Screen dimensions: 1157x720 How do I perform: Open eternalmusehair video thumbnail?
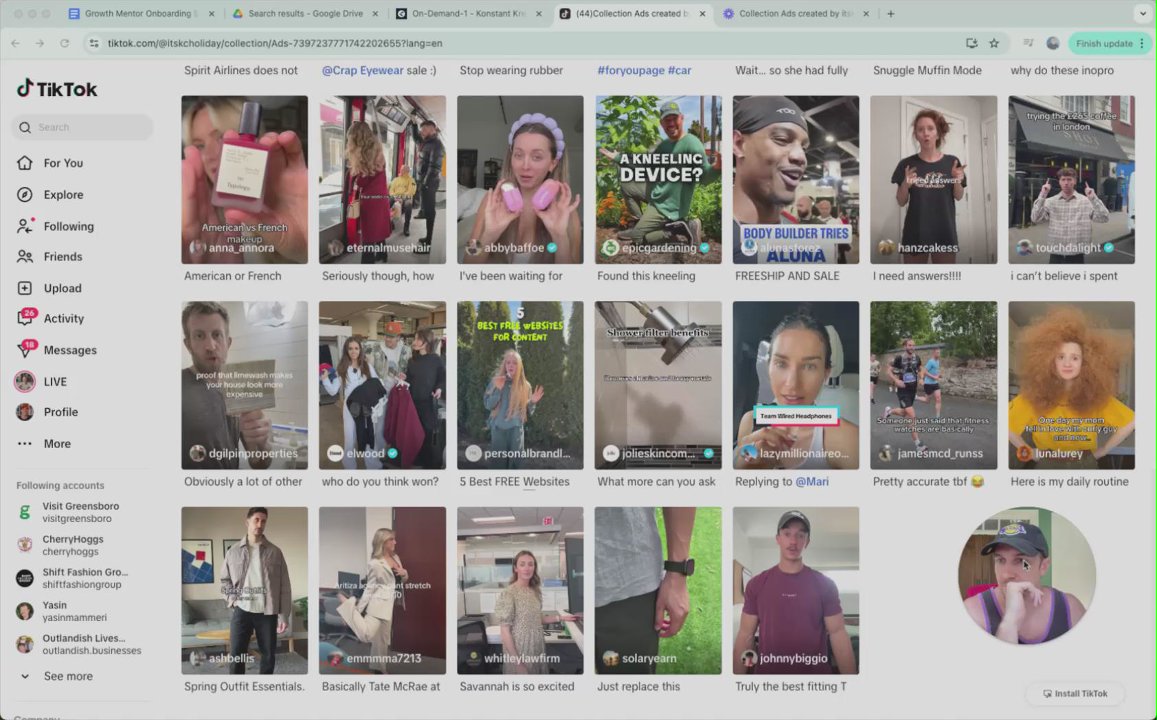point(382,179)
